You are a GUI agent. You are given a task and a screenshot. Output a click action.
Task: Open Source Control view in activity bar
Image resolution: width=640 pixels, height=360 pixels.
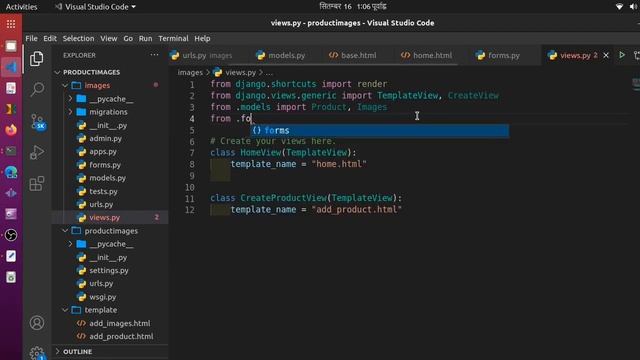click(38, 121)
